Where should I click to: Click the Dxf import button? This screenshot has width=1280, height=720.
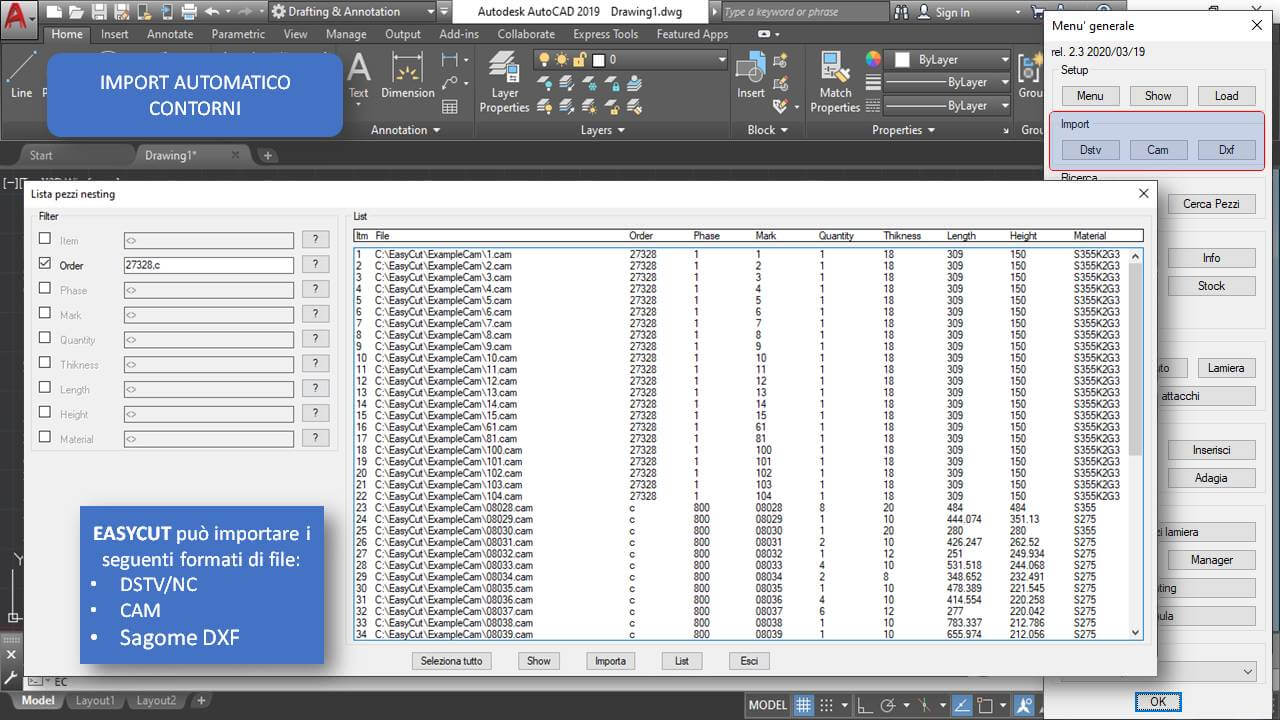point(1226,150)
